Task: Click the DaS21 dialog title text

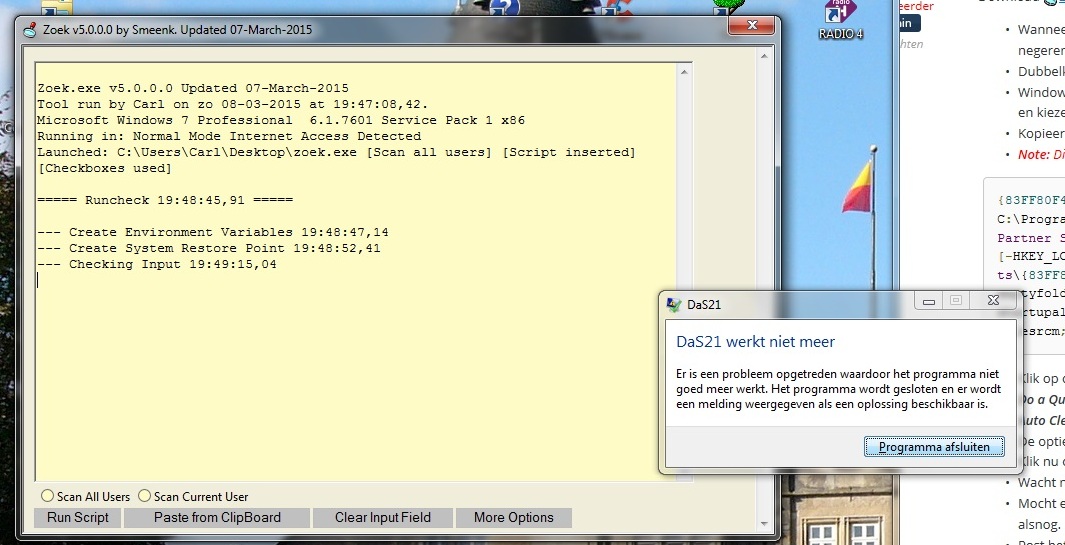Action: point(704,304)
